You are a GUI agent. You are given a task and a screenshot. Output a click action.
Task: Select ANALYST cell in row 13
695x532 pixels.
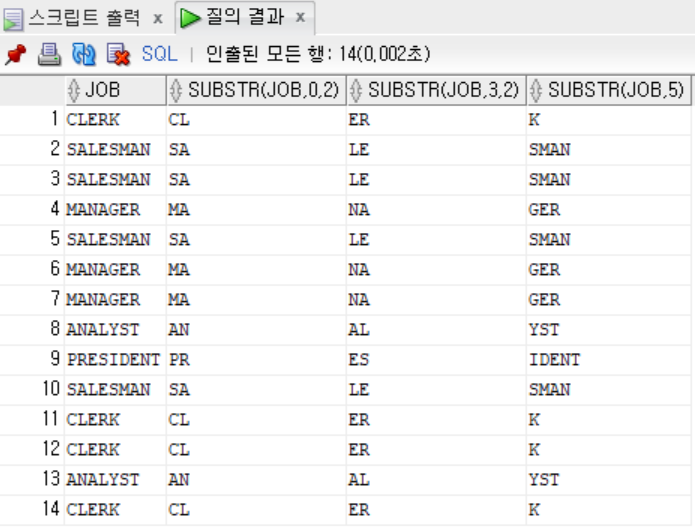coord(115,480)
